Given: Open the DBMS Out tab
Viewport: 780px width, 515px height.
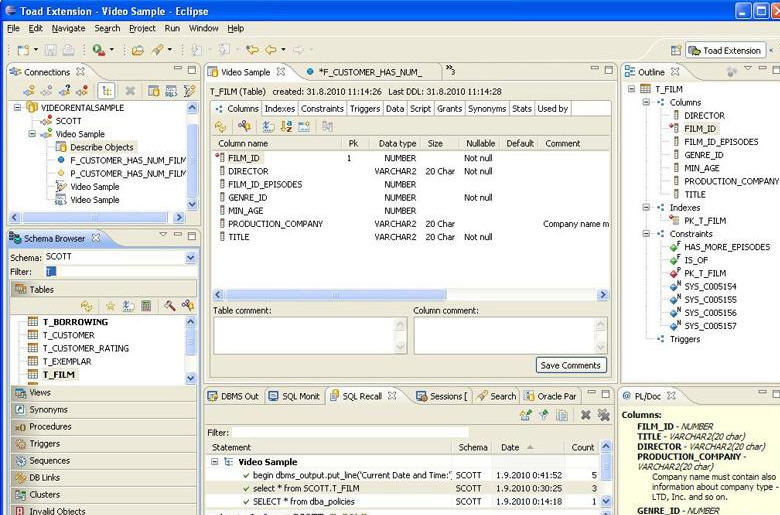Looking at the screenshot, I should coord(234,396).
